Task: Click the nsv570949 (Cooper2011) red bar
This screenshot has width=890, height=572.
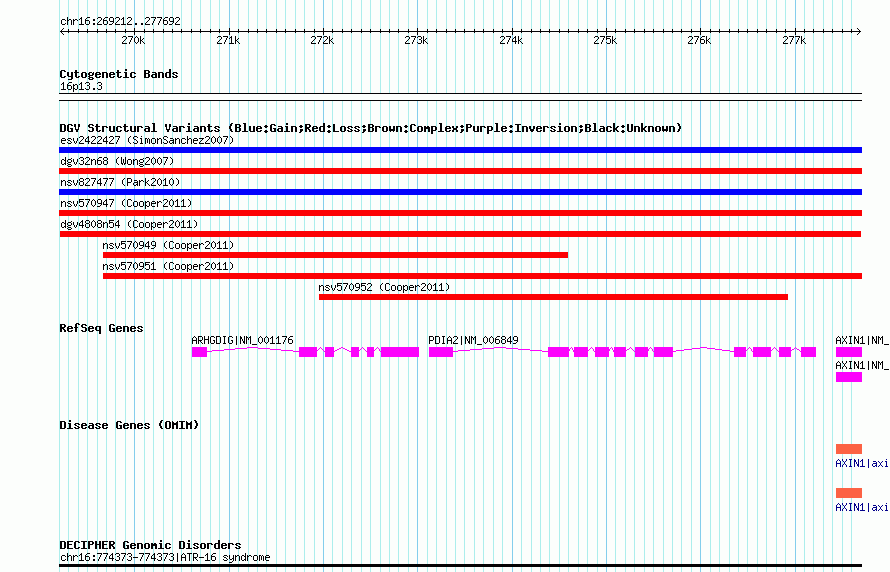Action: pos(335,255)
